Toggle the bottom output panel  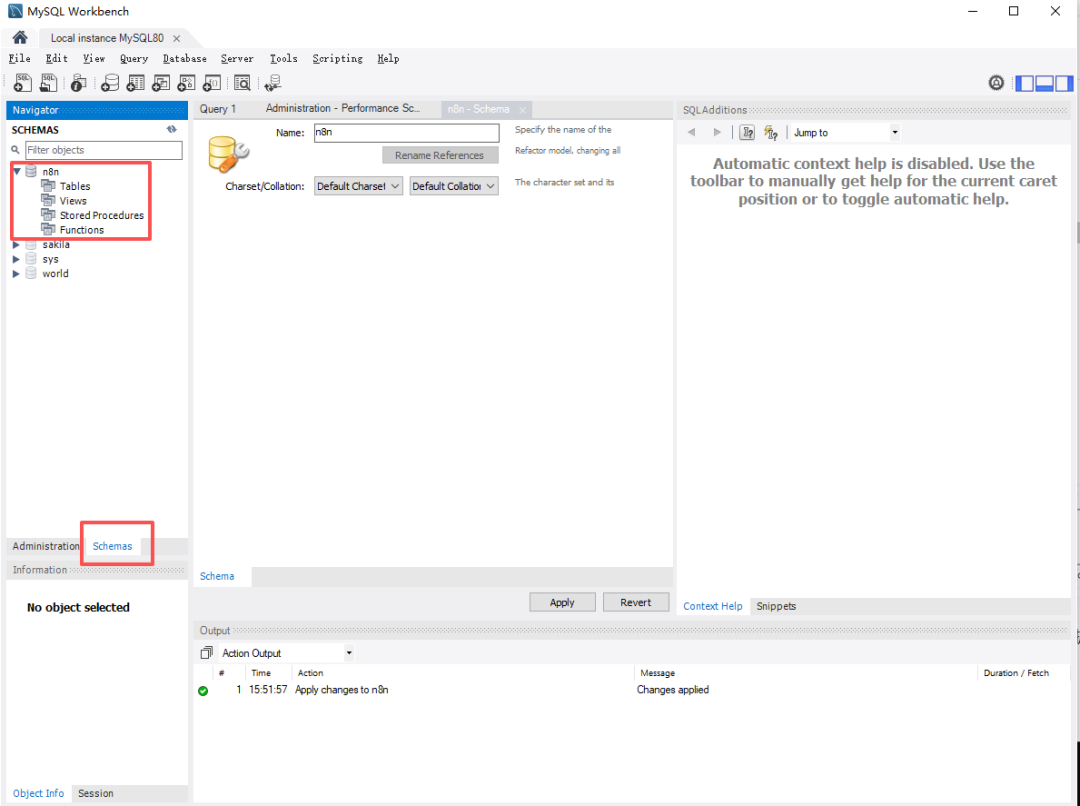(x=1044, y=83)
